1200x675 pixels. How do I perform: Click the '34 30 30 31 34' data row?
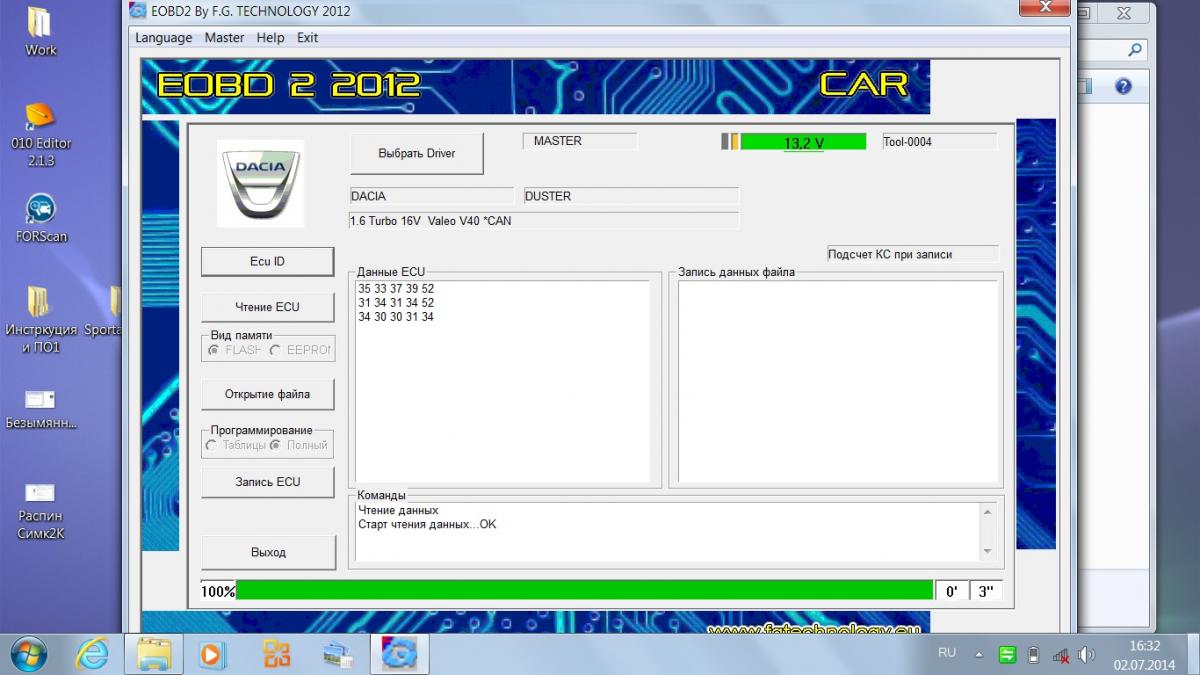[x=395, y=317]
